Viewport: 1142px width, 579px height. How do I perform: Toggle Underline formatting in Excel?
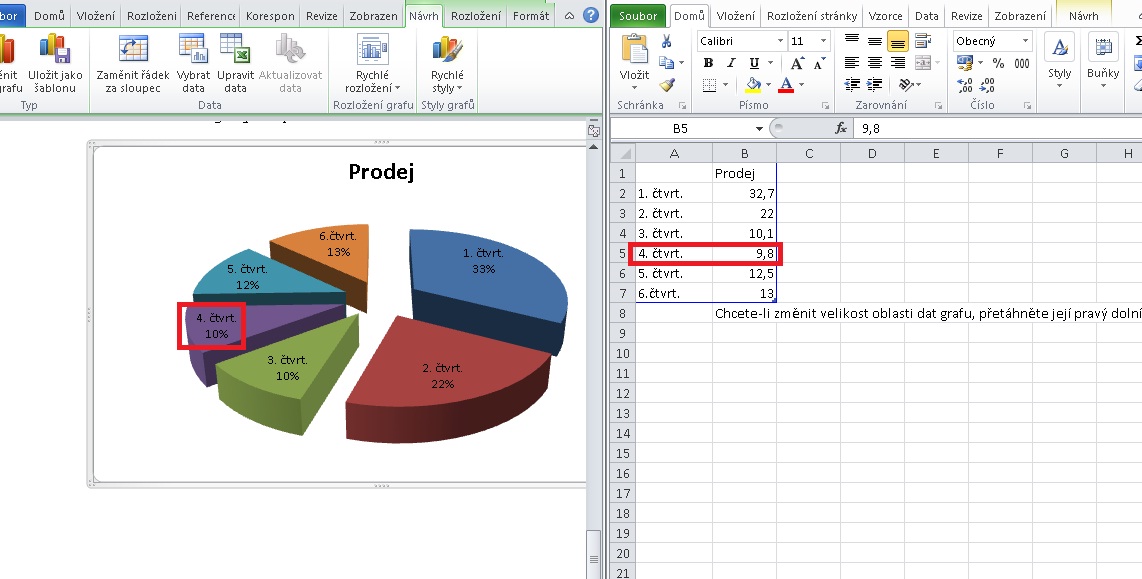coord(755,63)
